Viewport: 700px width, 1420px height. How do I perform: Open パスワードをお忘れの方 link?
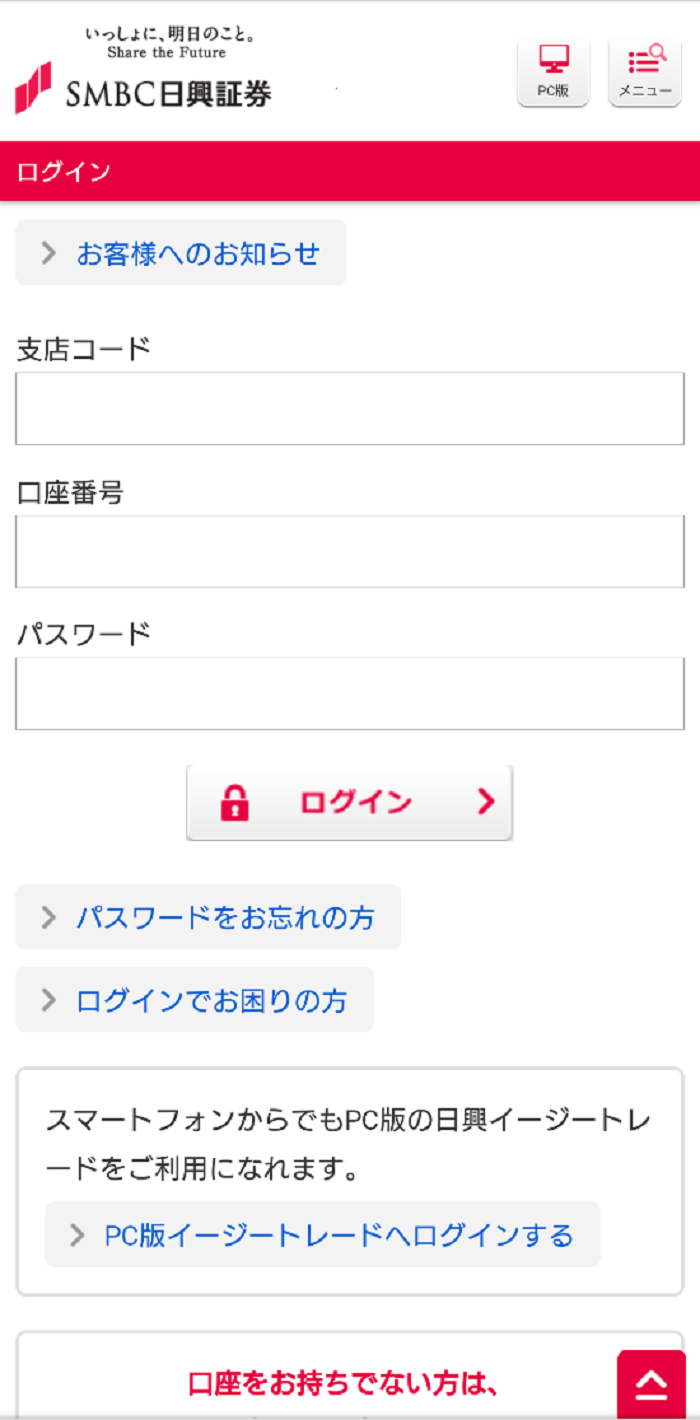point(225,917)
